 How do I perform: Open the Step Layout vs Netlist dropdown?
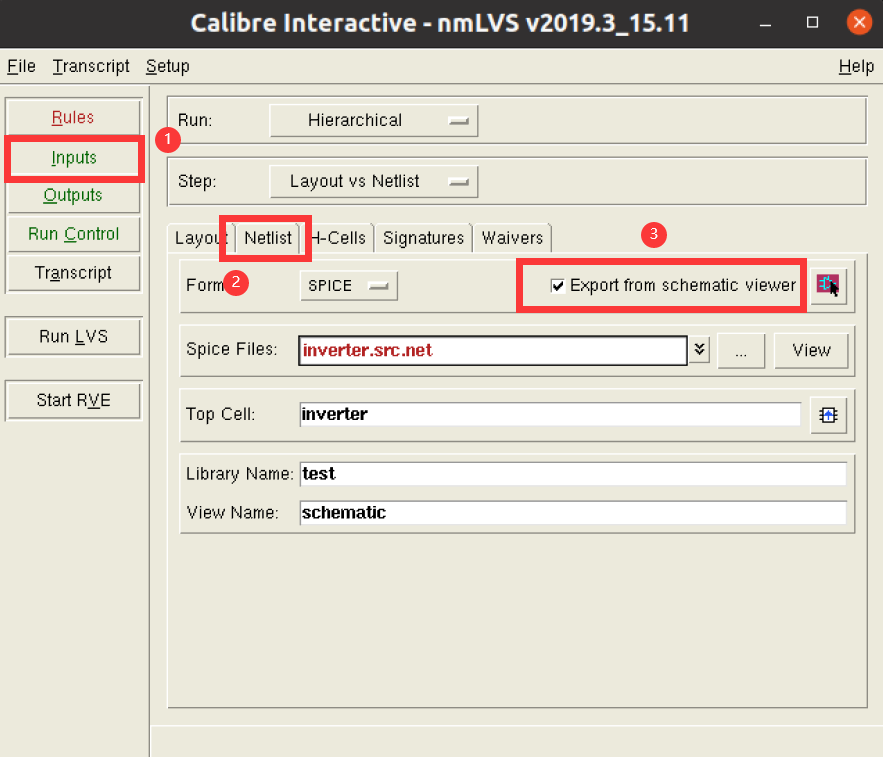[373, 181]
